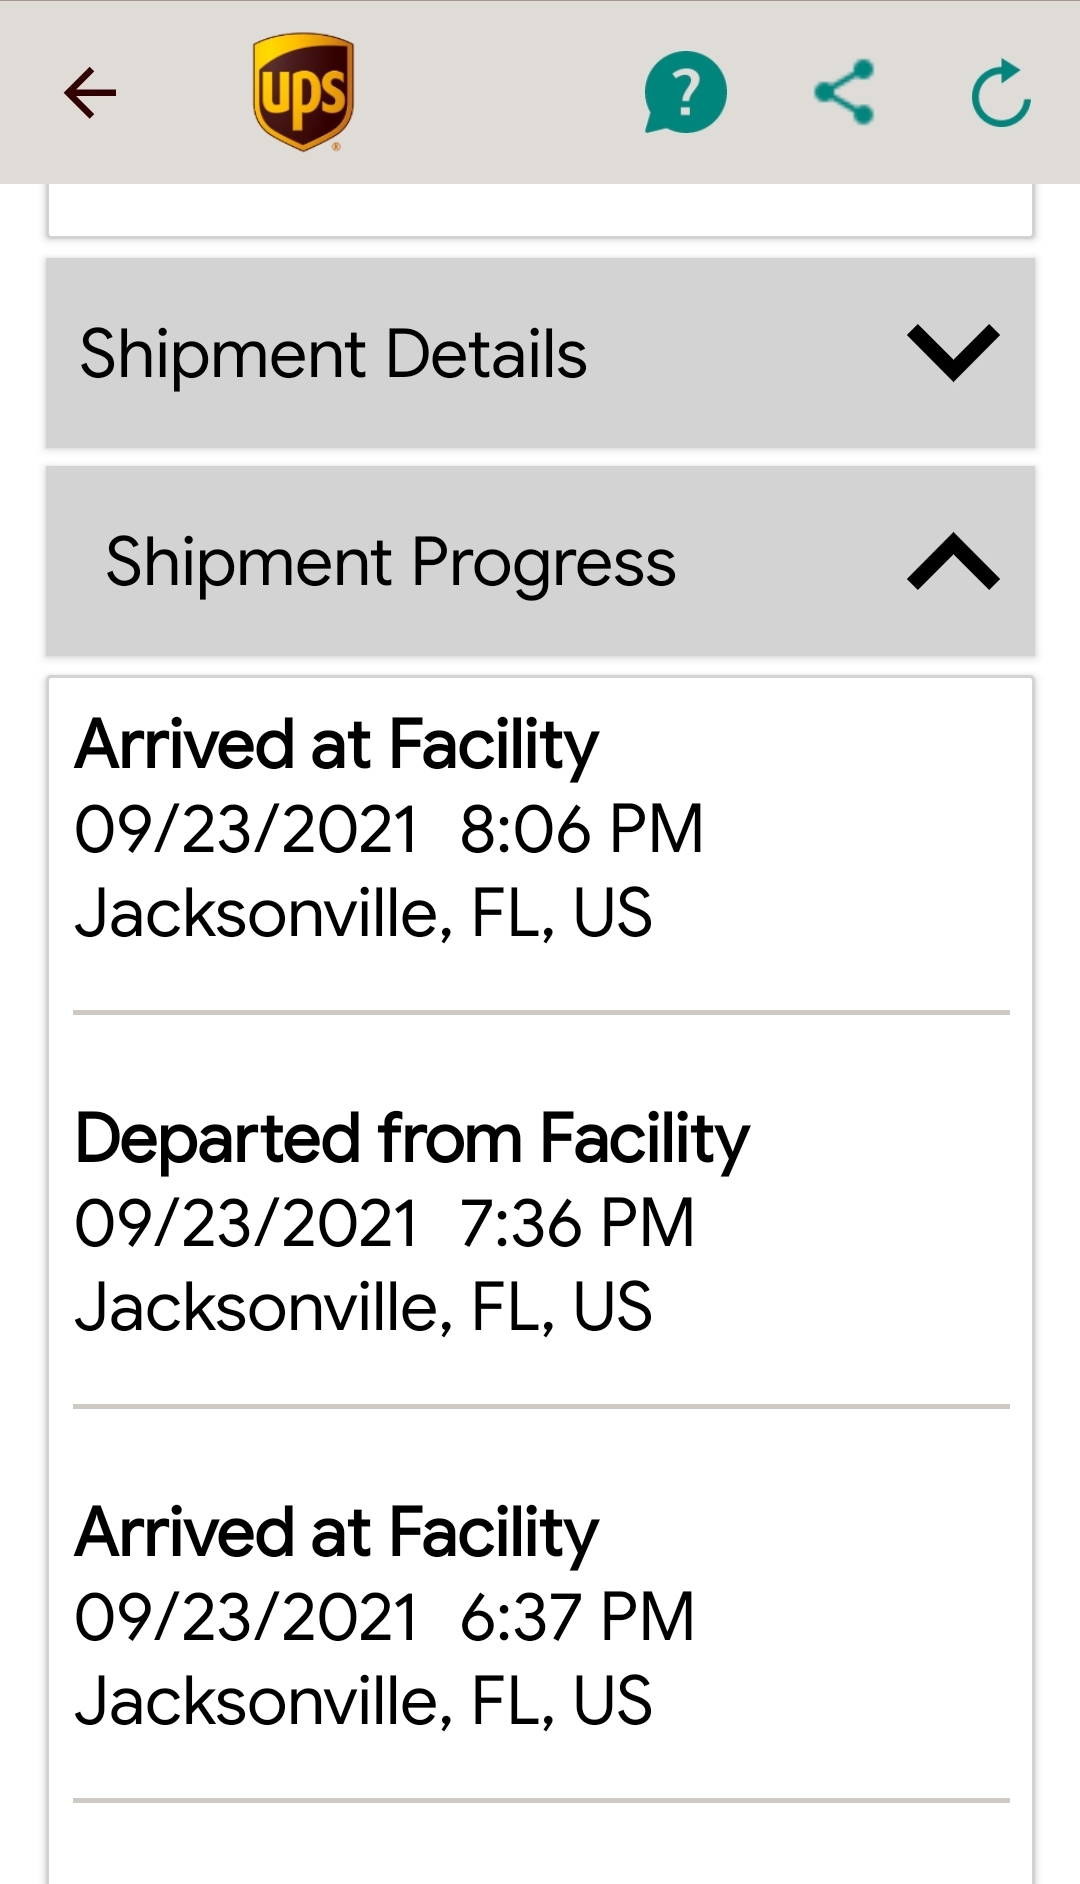Tap Jacksonville location under last Arrived entry
1080x1884 pixels.
point(364,1702)
